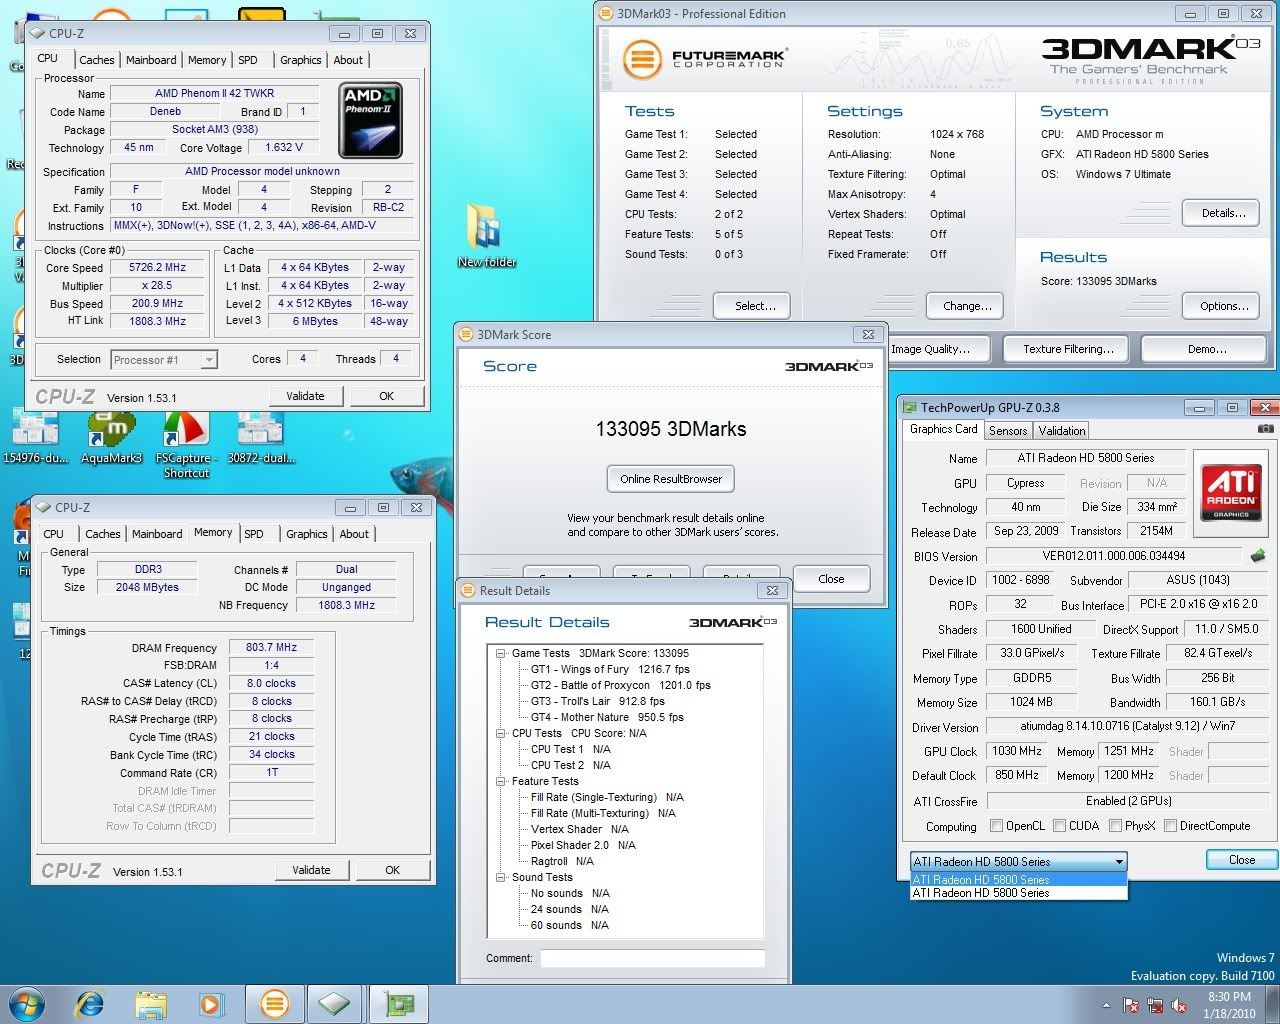Click the GPU-Z title bar application icon

(x=910, y=407)
